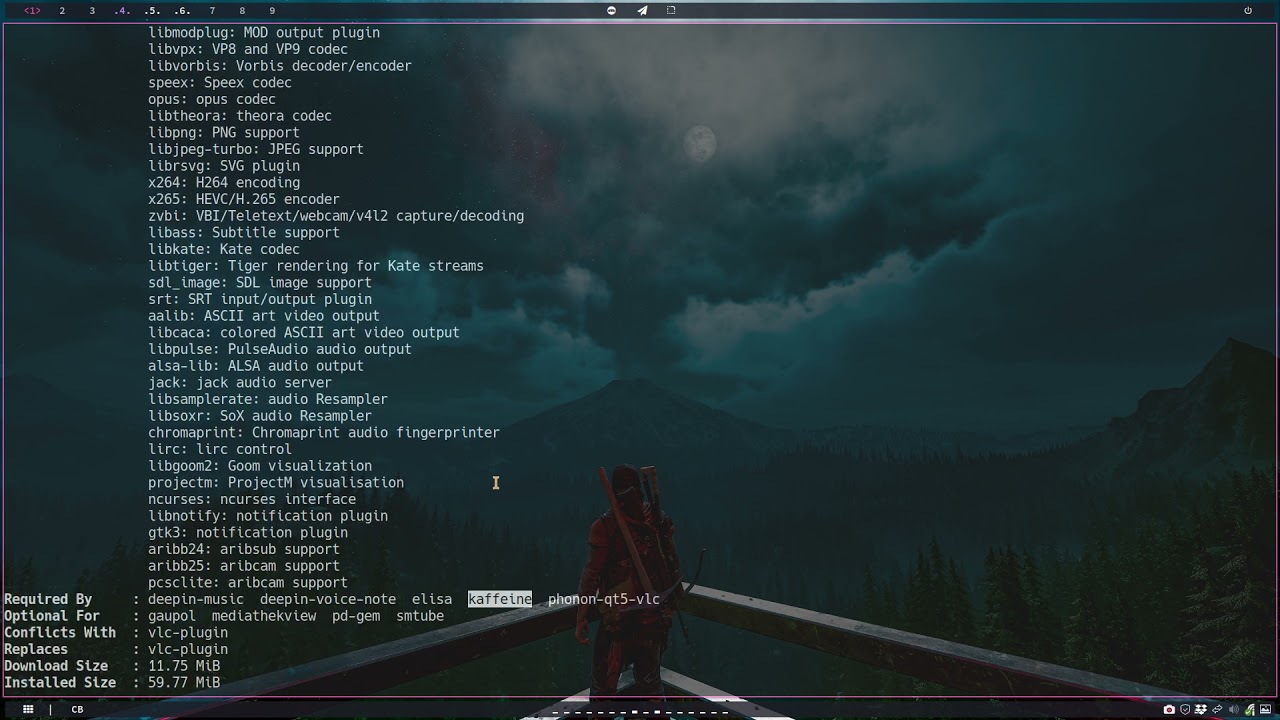Open the Telegram paper plane icon
This screenshot has width=1280, height=720.
[642, 10]
